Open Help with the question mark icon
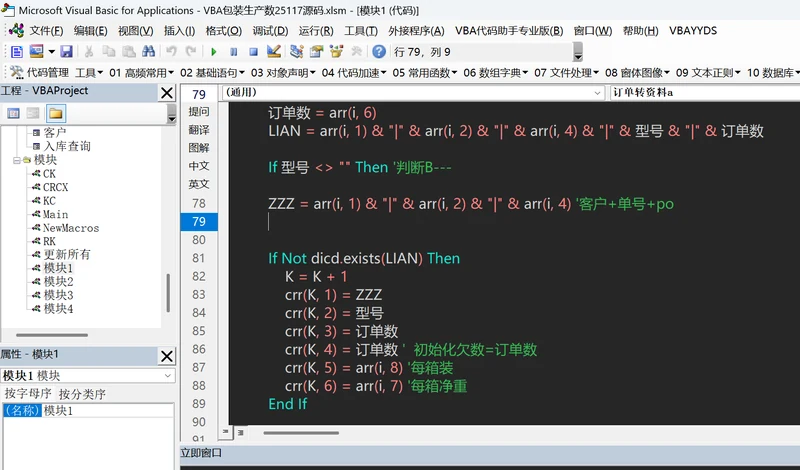Screen dimensions: 800x470 coord(379,52)
